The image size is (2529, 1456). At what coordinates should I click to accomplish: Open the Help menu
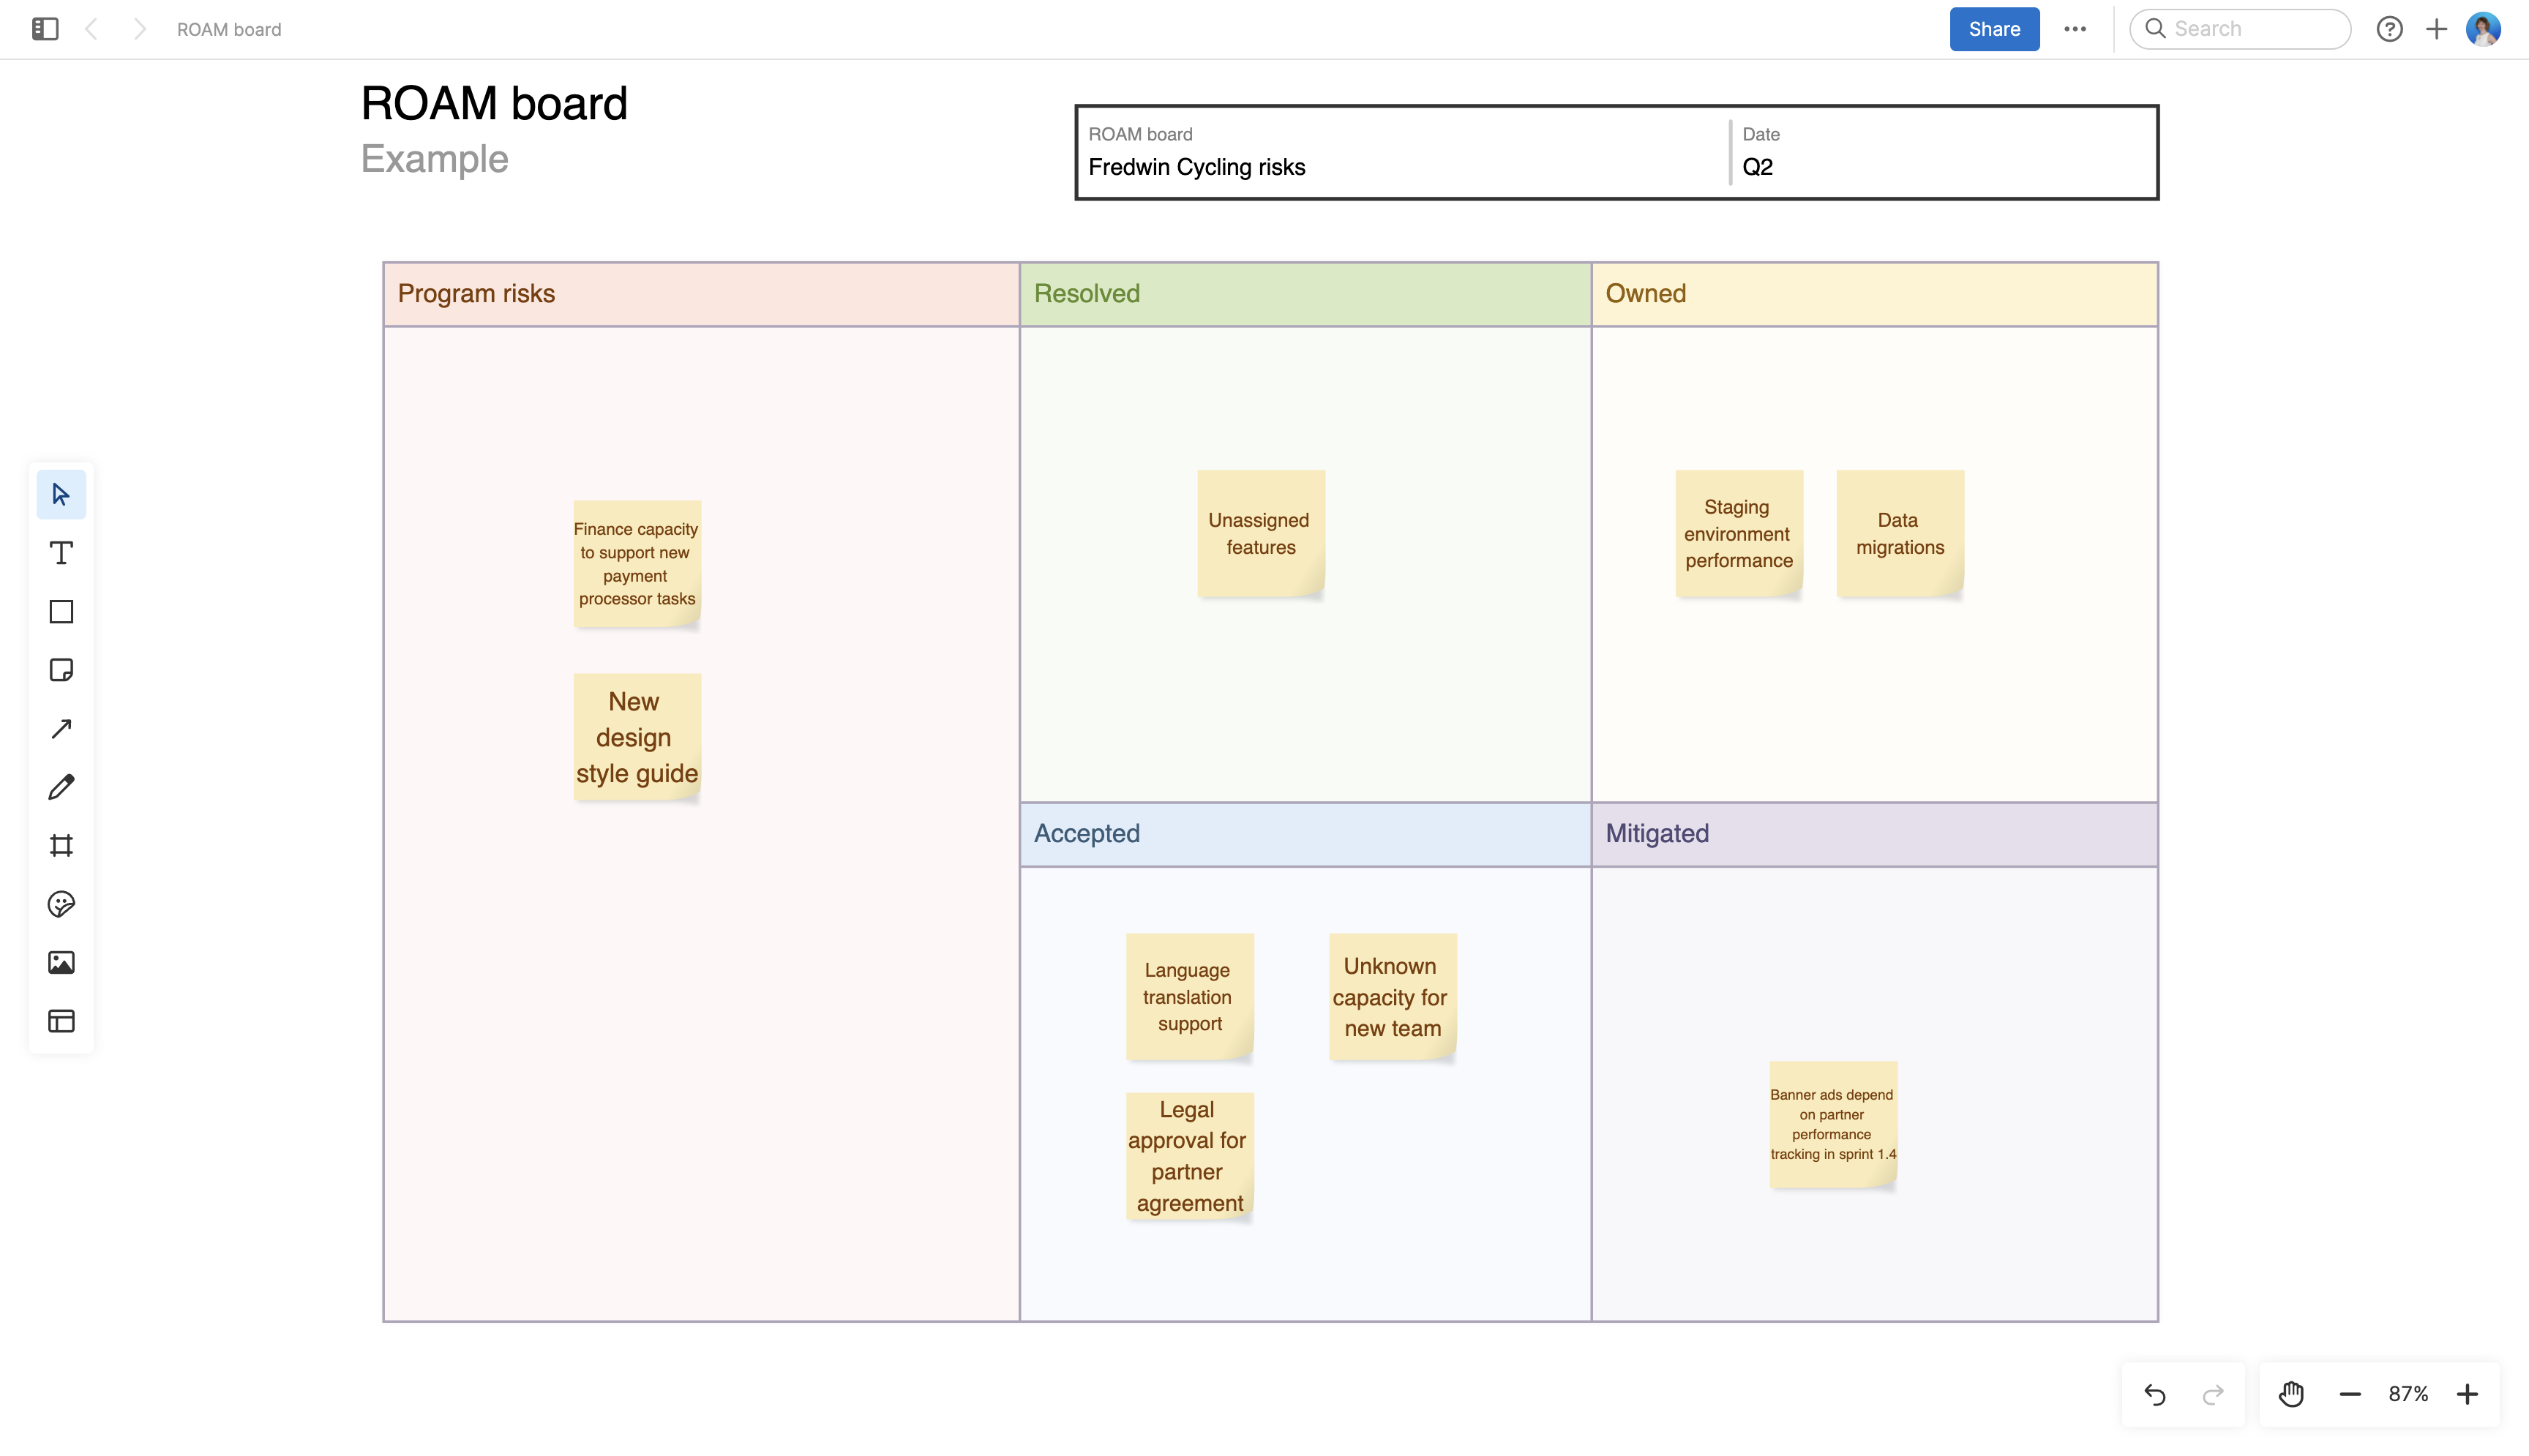pos(2390,28)
